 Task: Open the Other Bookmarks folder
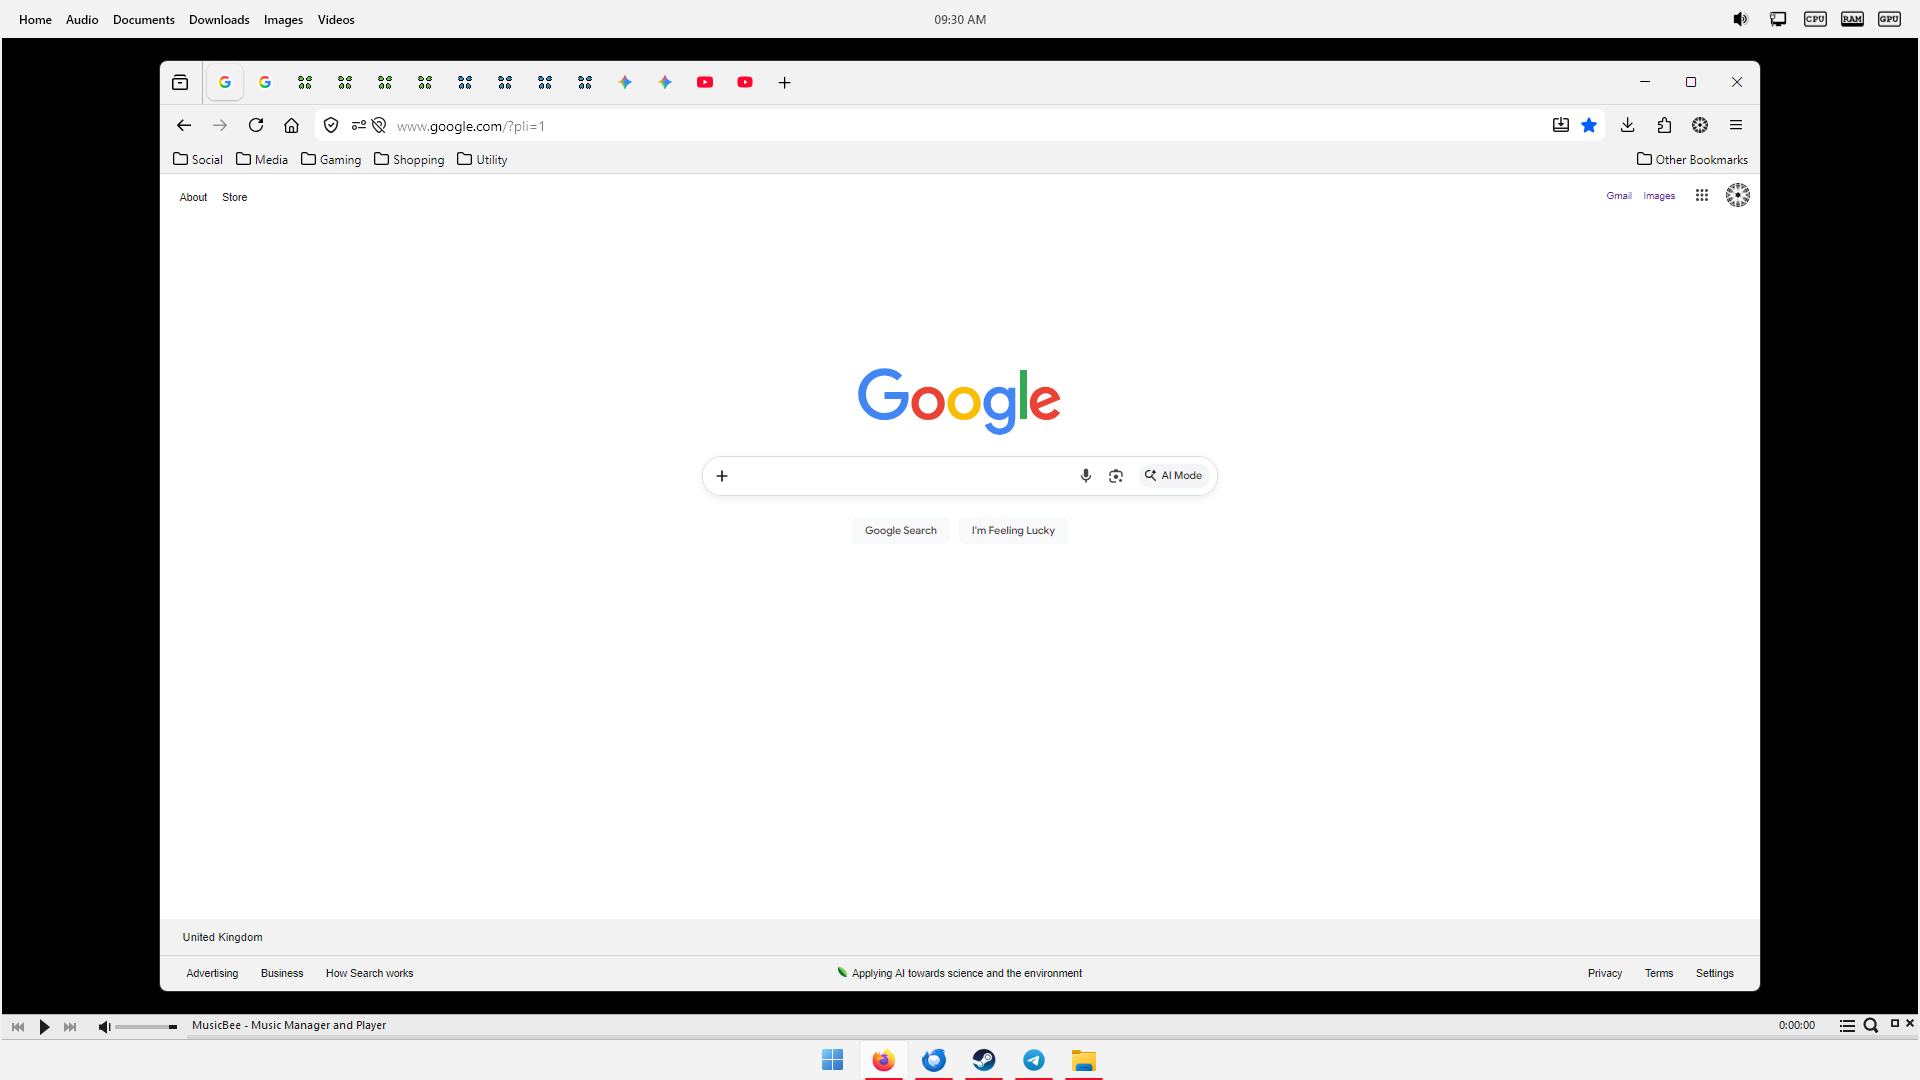pos(1692,159)
